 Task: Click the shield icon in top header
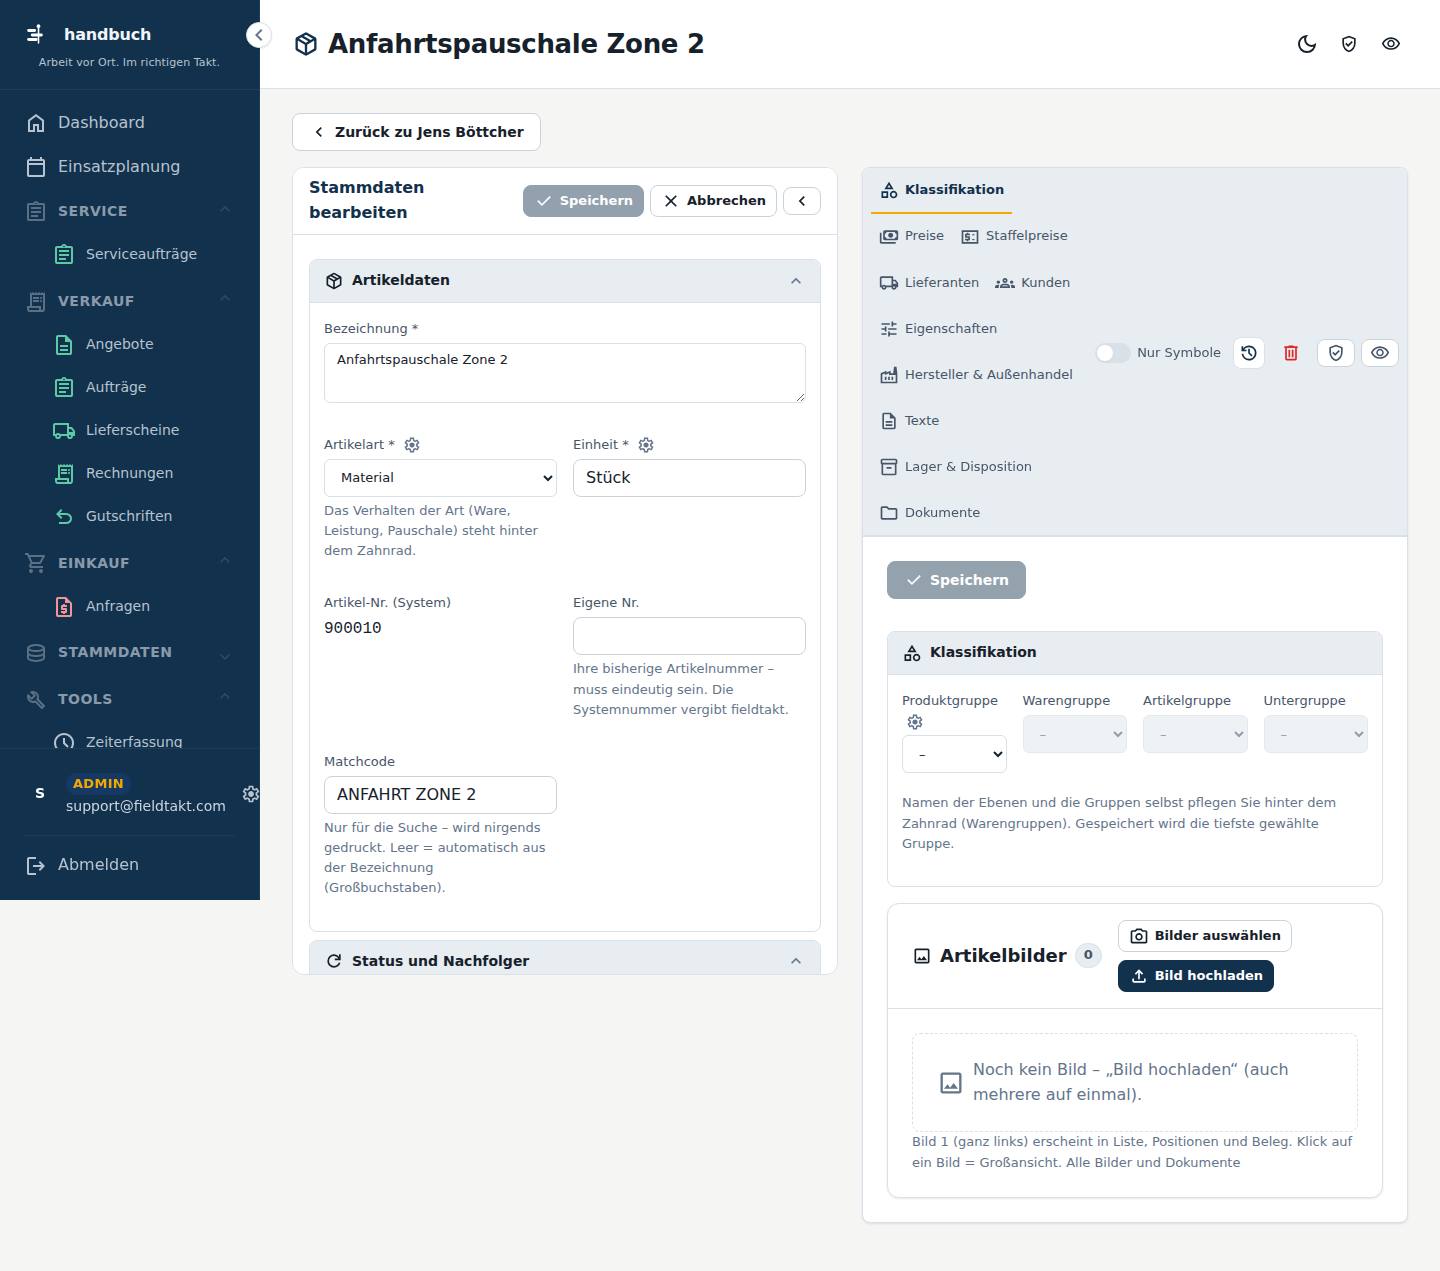1349,44
